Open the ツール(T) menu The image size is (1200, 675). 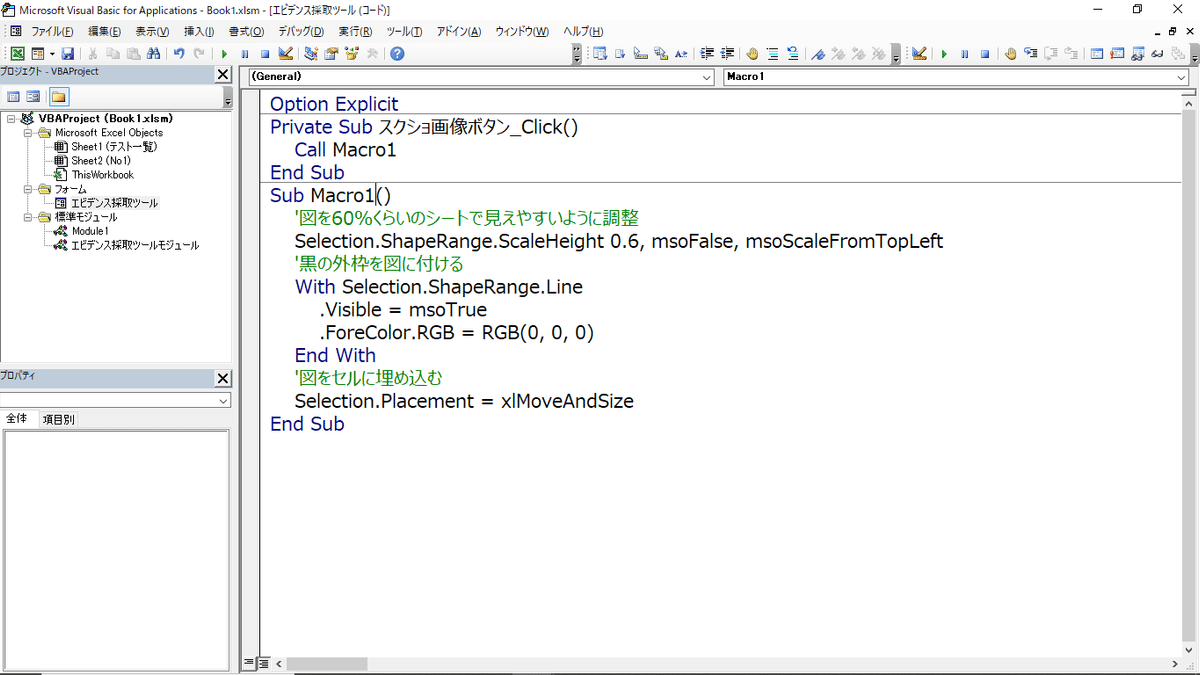pos(404,32)
